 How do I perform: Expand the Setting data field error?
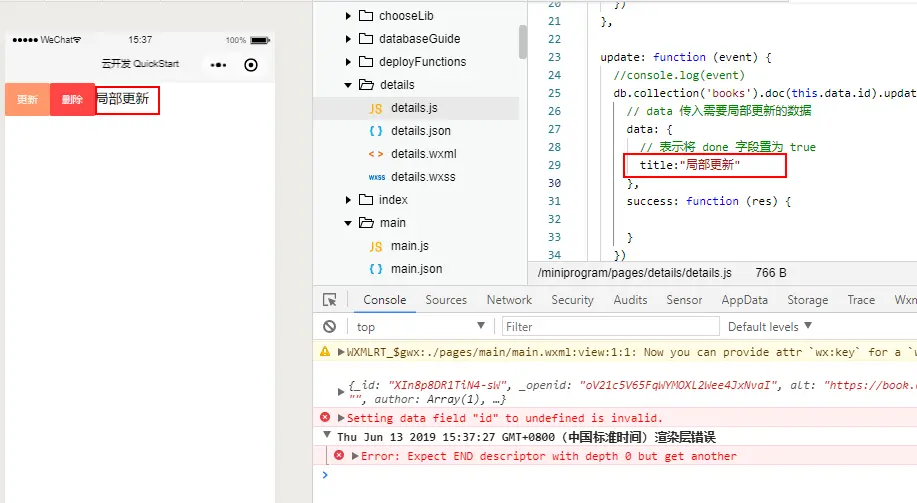click(x=341, y=418)
